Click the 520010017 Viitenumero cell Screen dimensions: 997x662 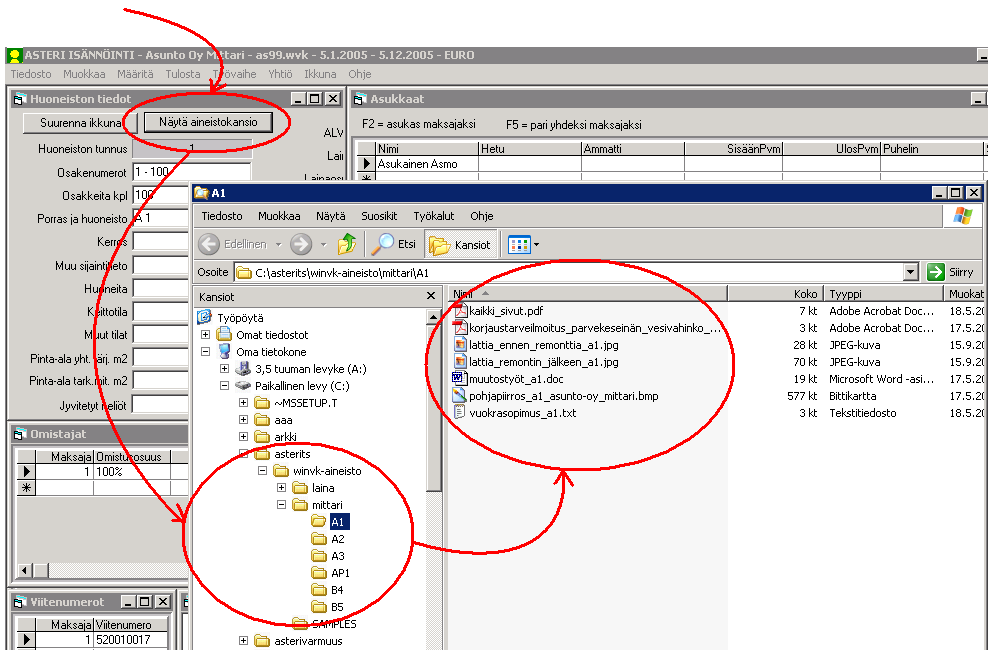pyautogui.click(x=131, y=639)
